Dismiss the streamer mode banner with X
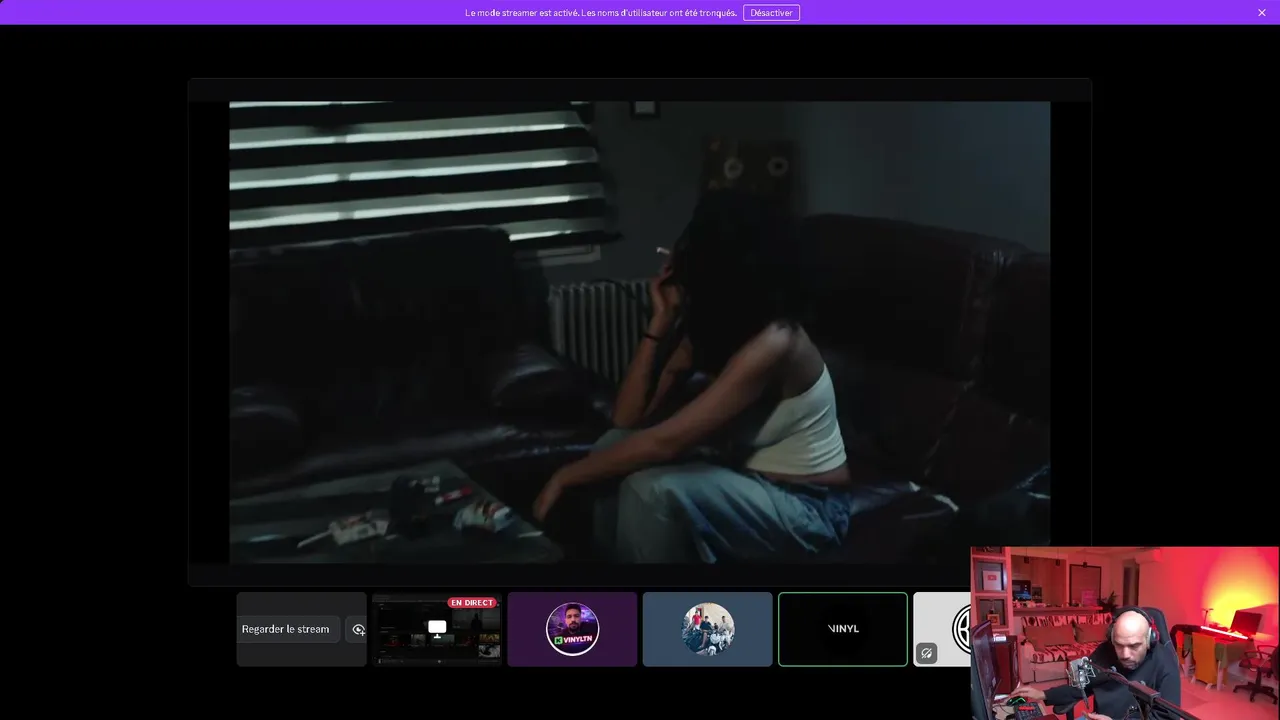Image resolution: width=1280 pixels, height=720 pixels. pyautogui.click(x=1262, y=13)
